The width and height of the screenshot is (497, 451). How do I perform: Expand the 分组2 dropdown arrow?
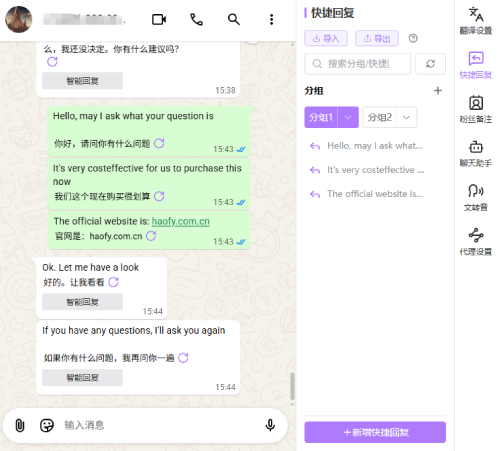(406, 117)
